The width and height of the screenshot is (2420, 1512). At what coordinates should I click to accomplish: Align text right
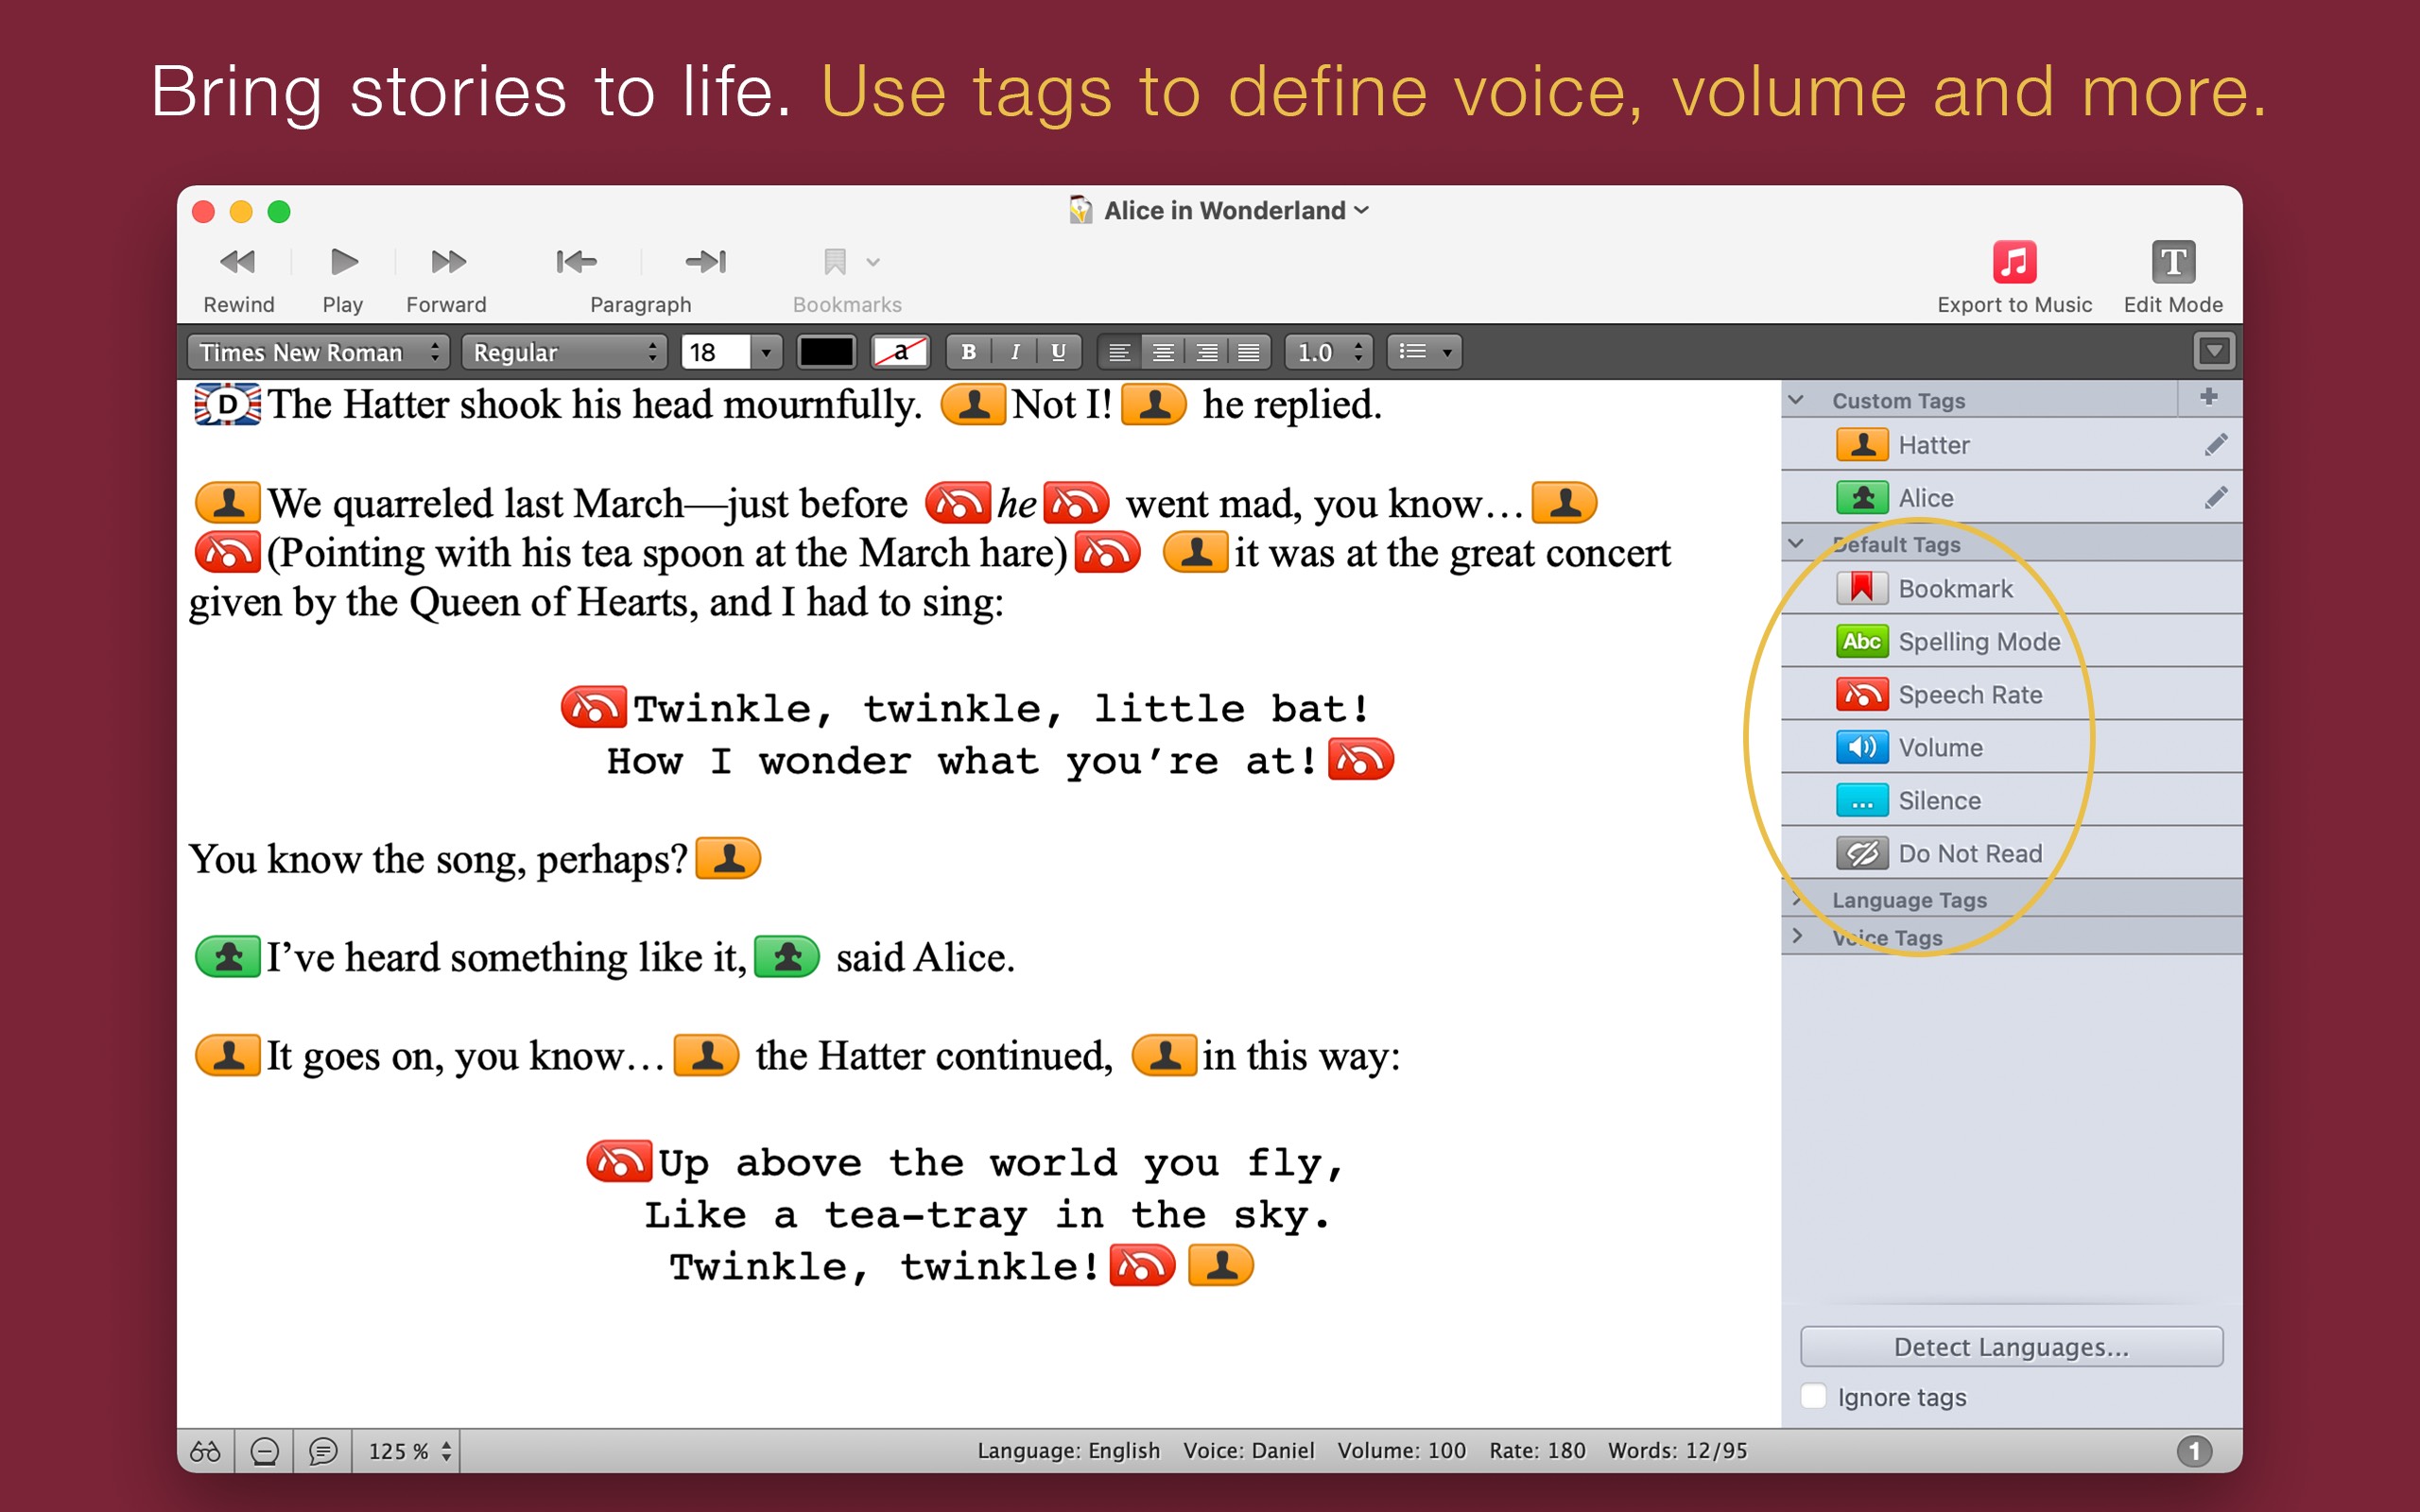[1206, 352]
